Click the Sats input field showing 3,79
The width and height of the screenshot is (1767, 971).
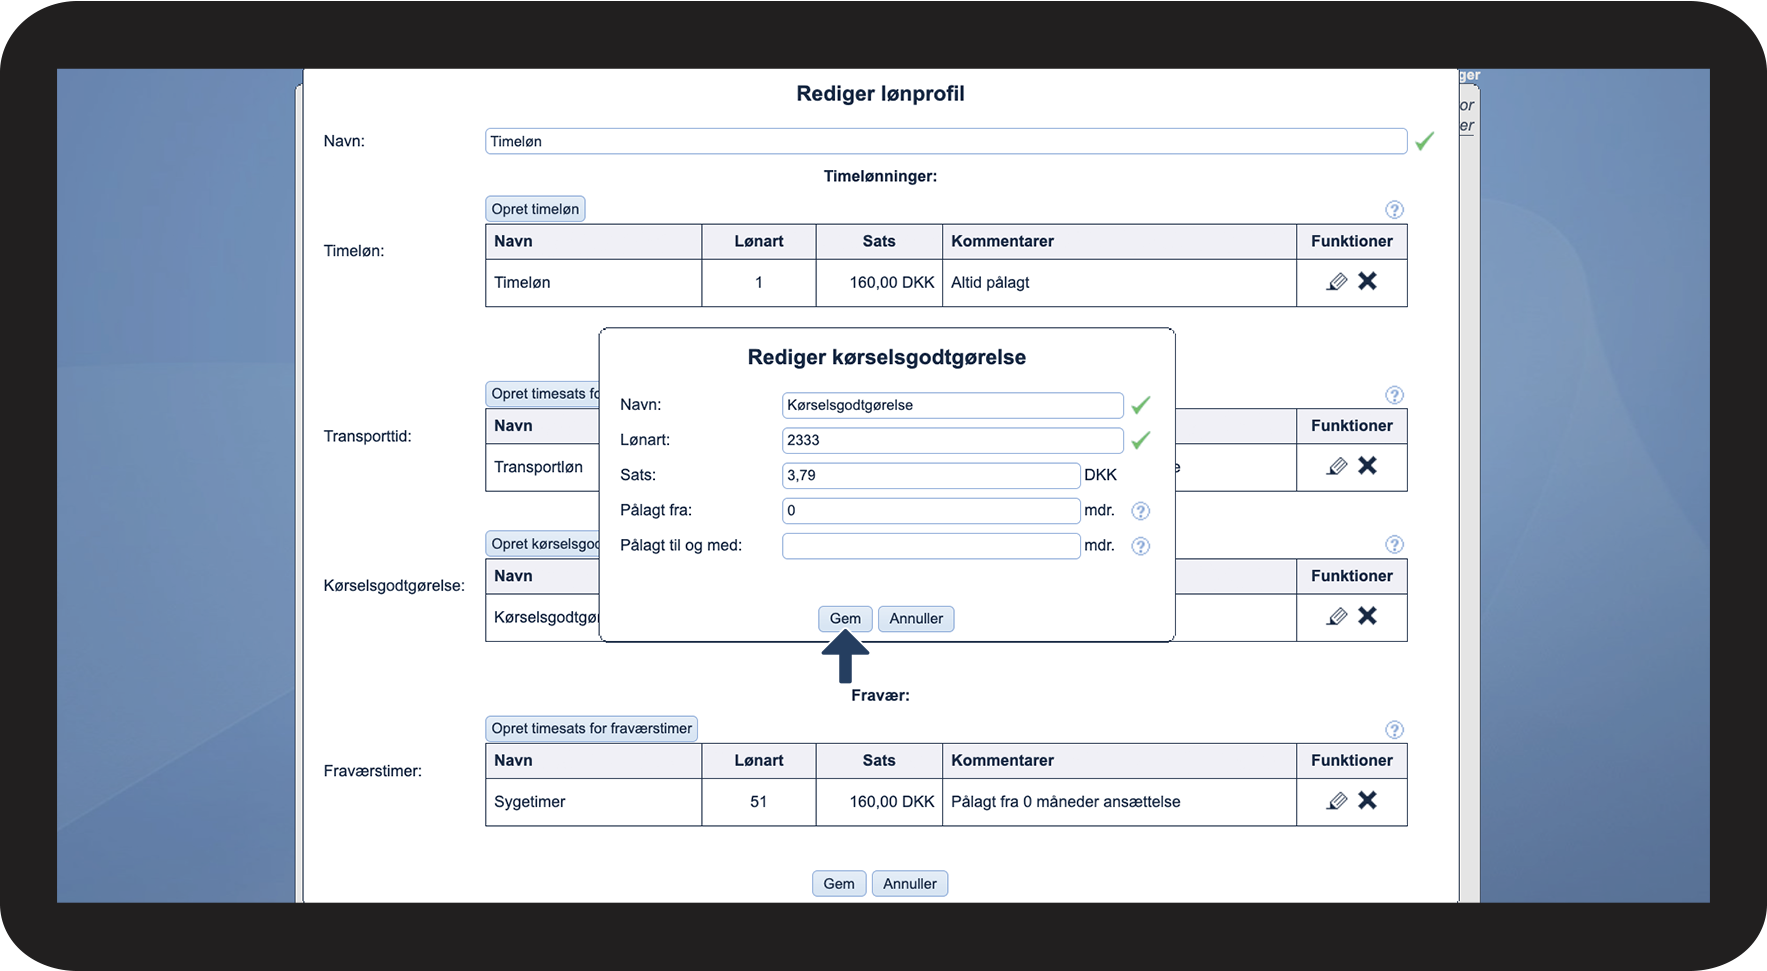930,476
